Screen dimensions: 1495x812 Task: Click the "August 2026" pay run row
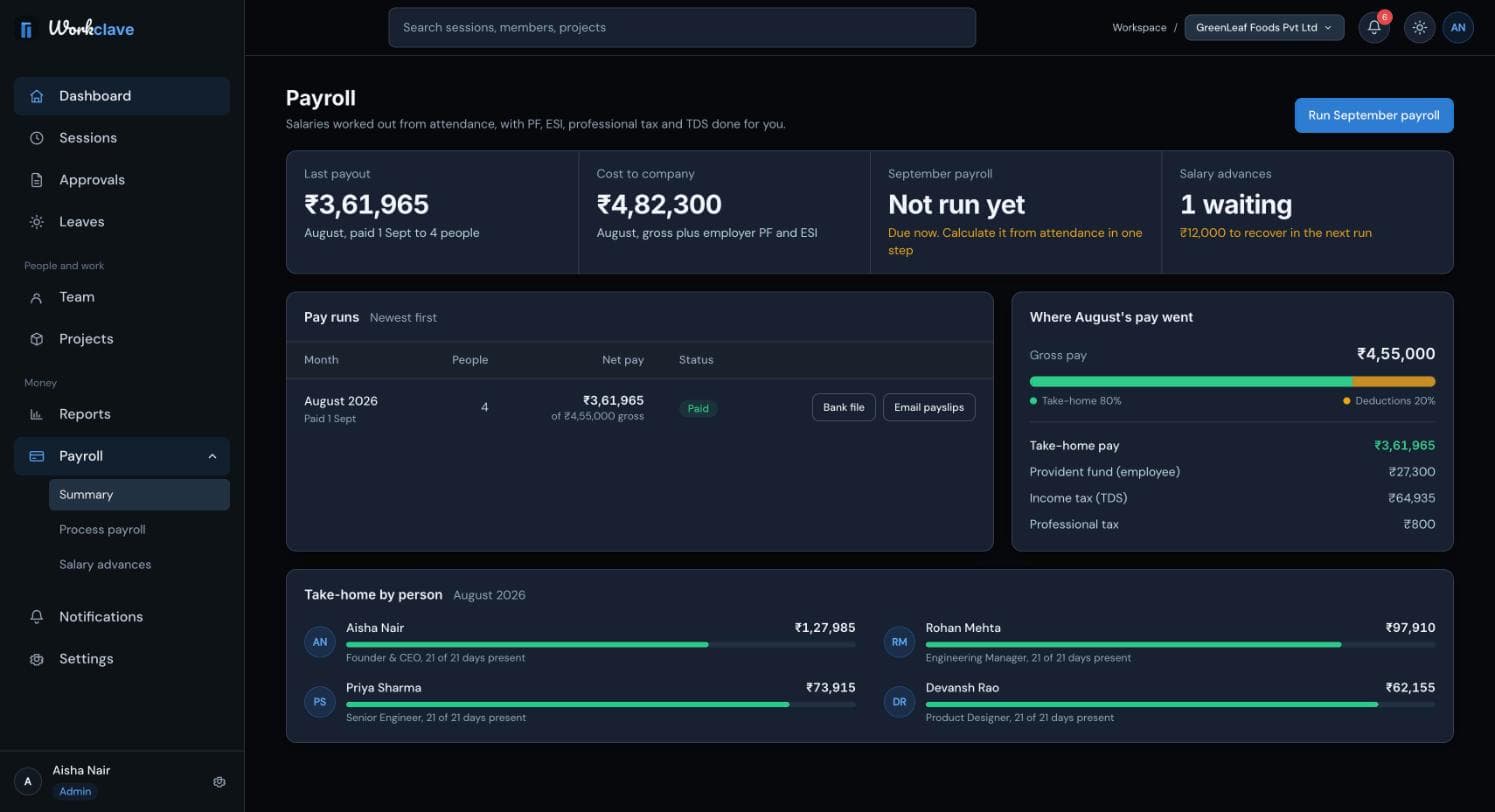[640, 408]
